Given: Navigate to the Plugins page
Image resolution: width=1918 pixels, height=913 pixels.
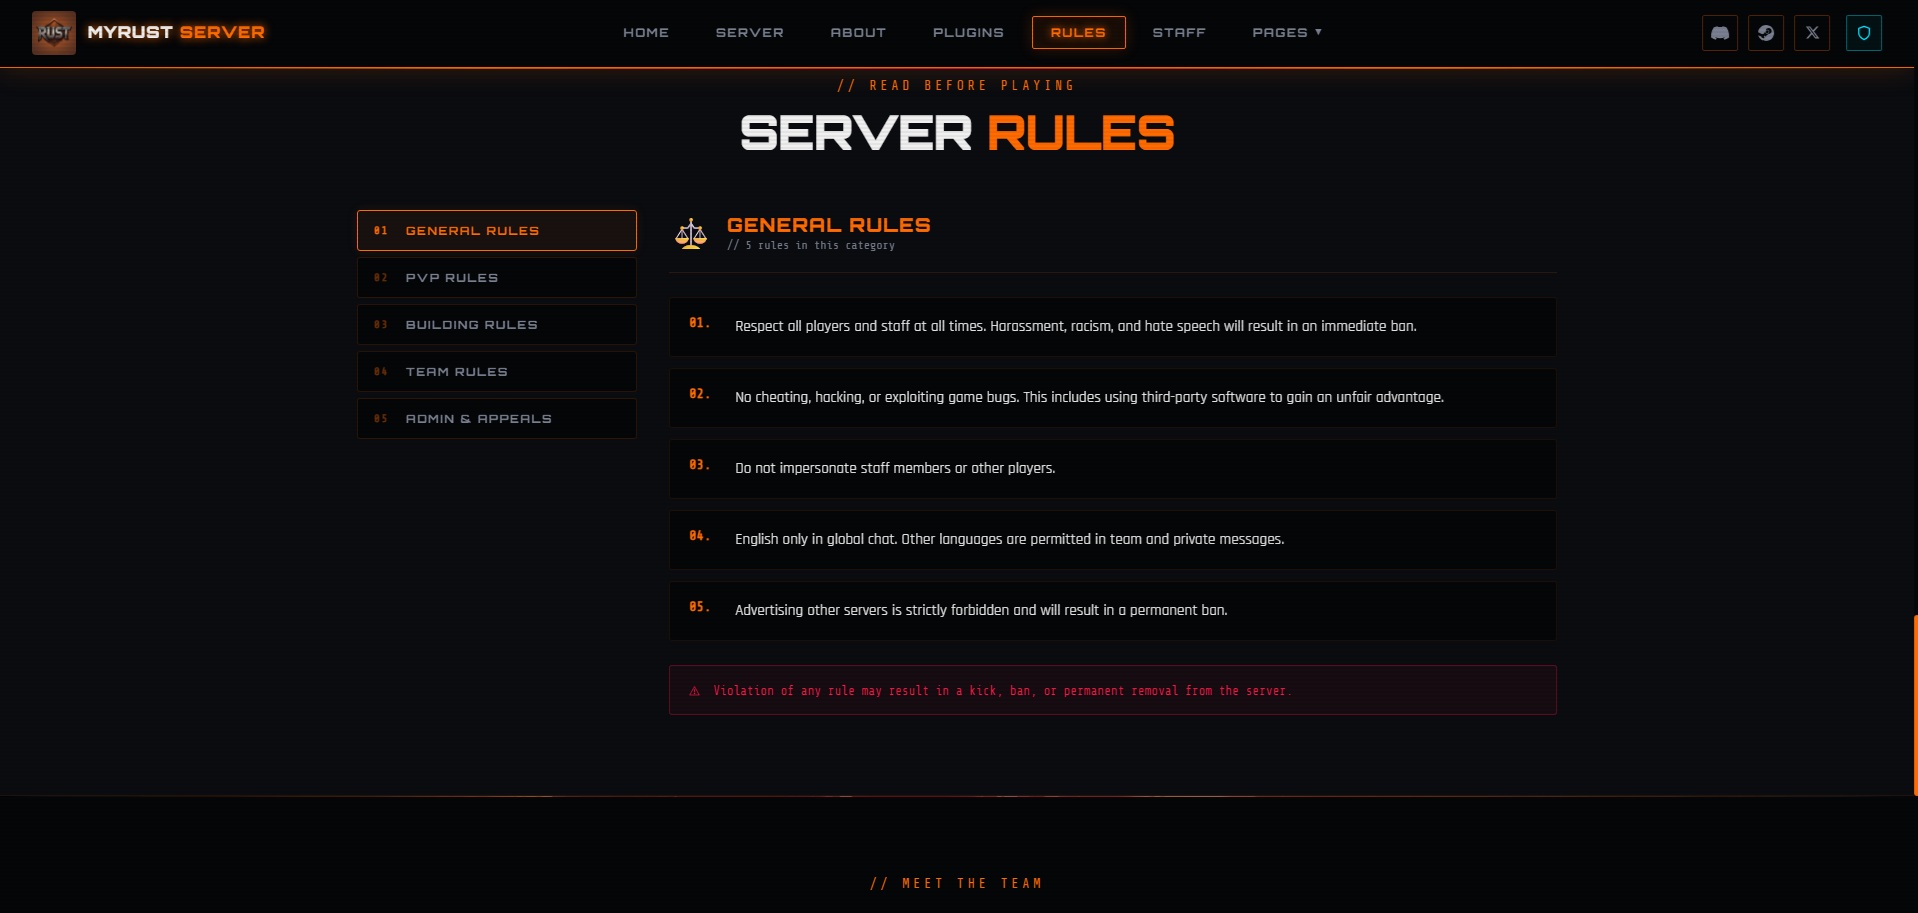Looking at the screenshot, I should tap(968, 33).
